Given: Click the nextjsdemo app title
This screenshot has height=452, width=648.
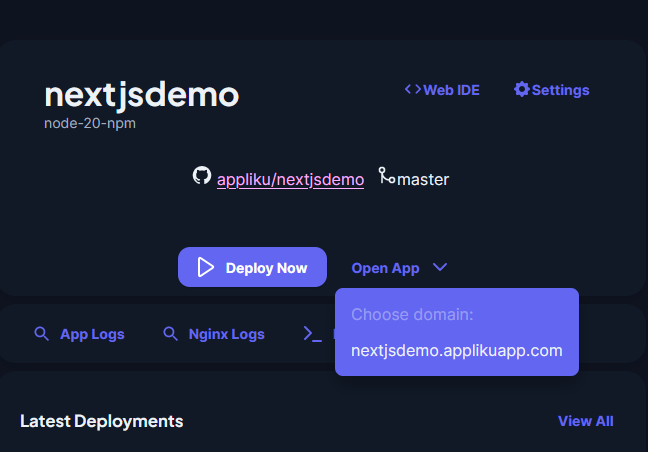Looking at the screenshot, I should [x=142, y=95].
